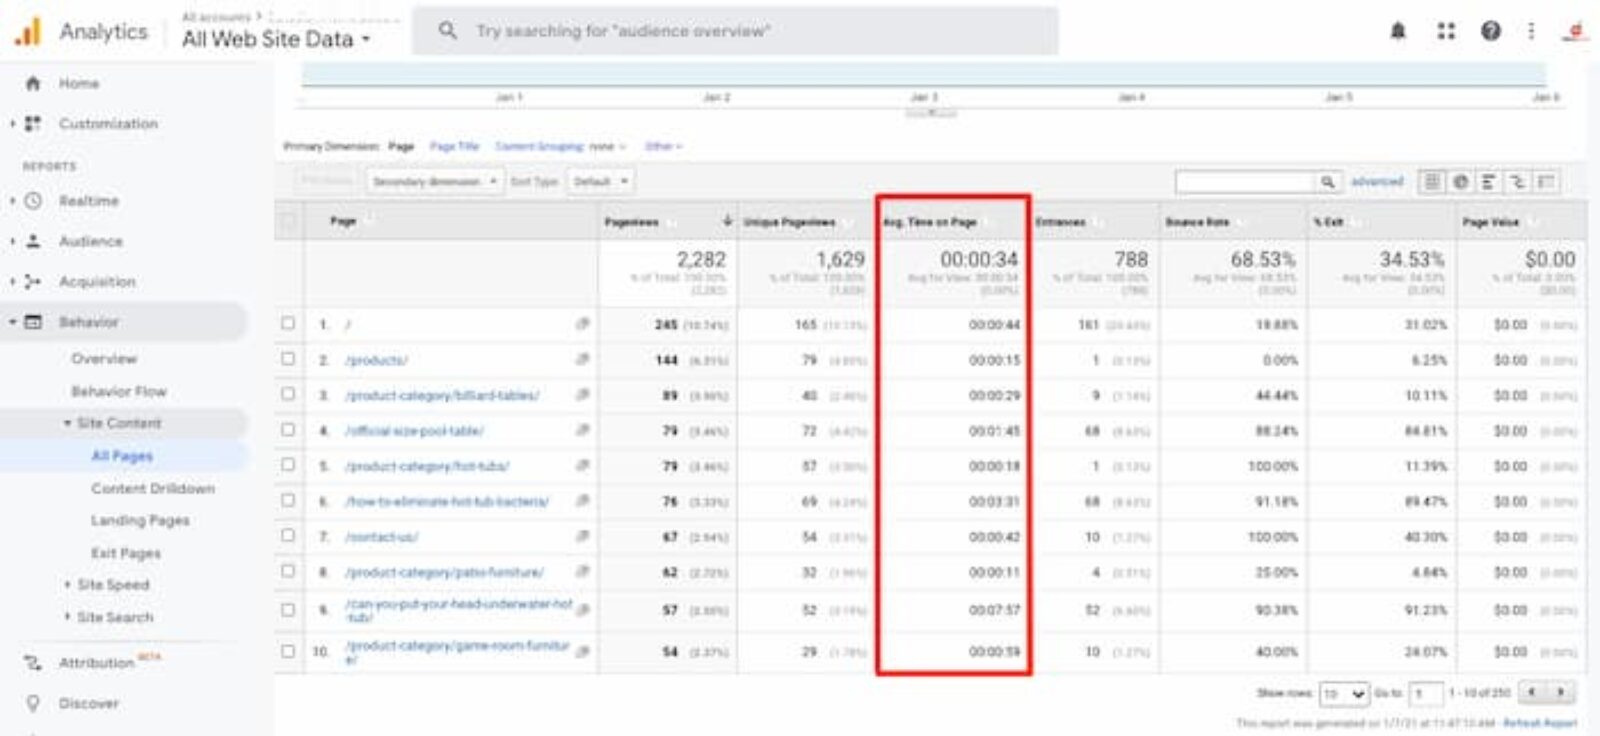Click the sort arrow on Pageviews column
Screen dimensions: 1600x736
[x=727, y=221]
